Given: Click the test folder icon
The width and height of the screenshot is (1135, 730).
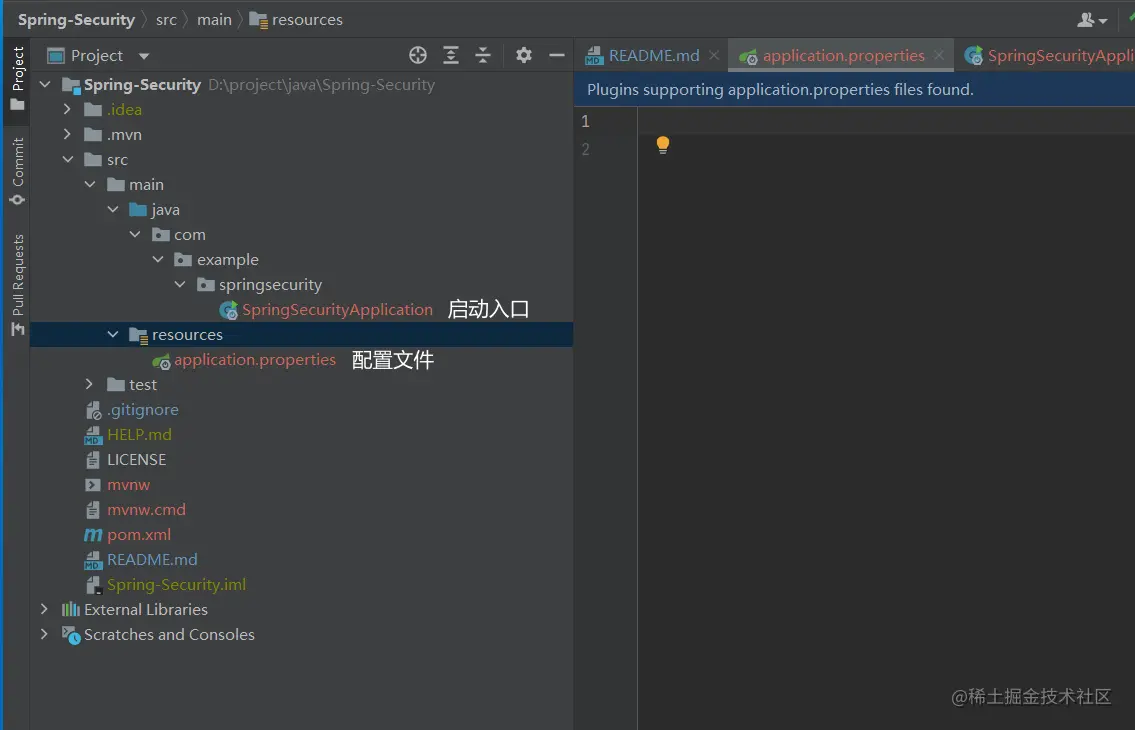Looking at the screenshot, I should [115, 385].
